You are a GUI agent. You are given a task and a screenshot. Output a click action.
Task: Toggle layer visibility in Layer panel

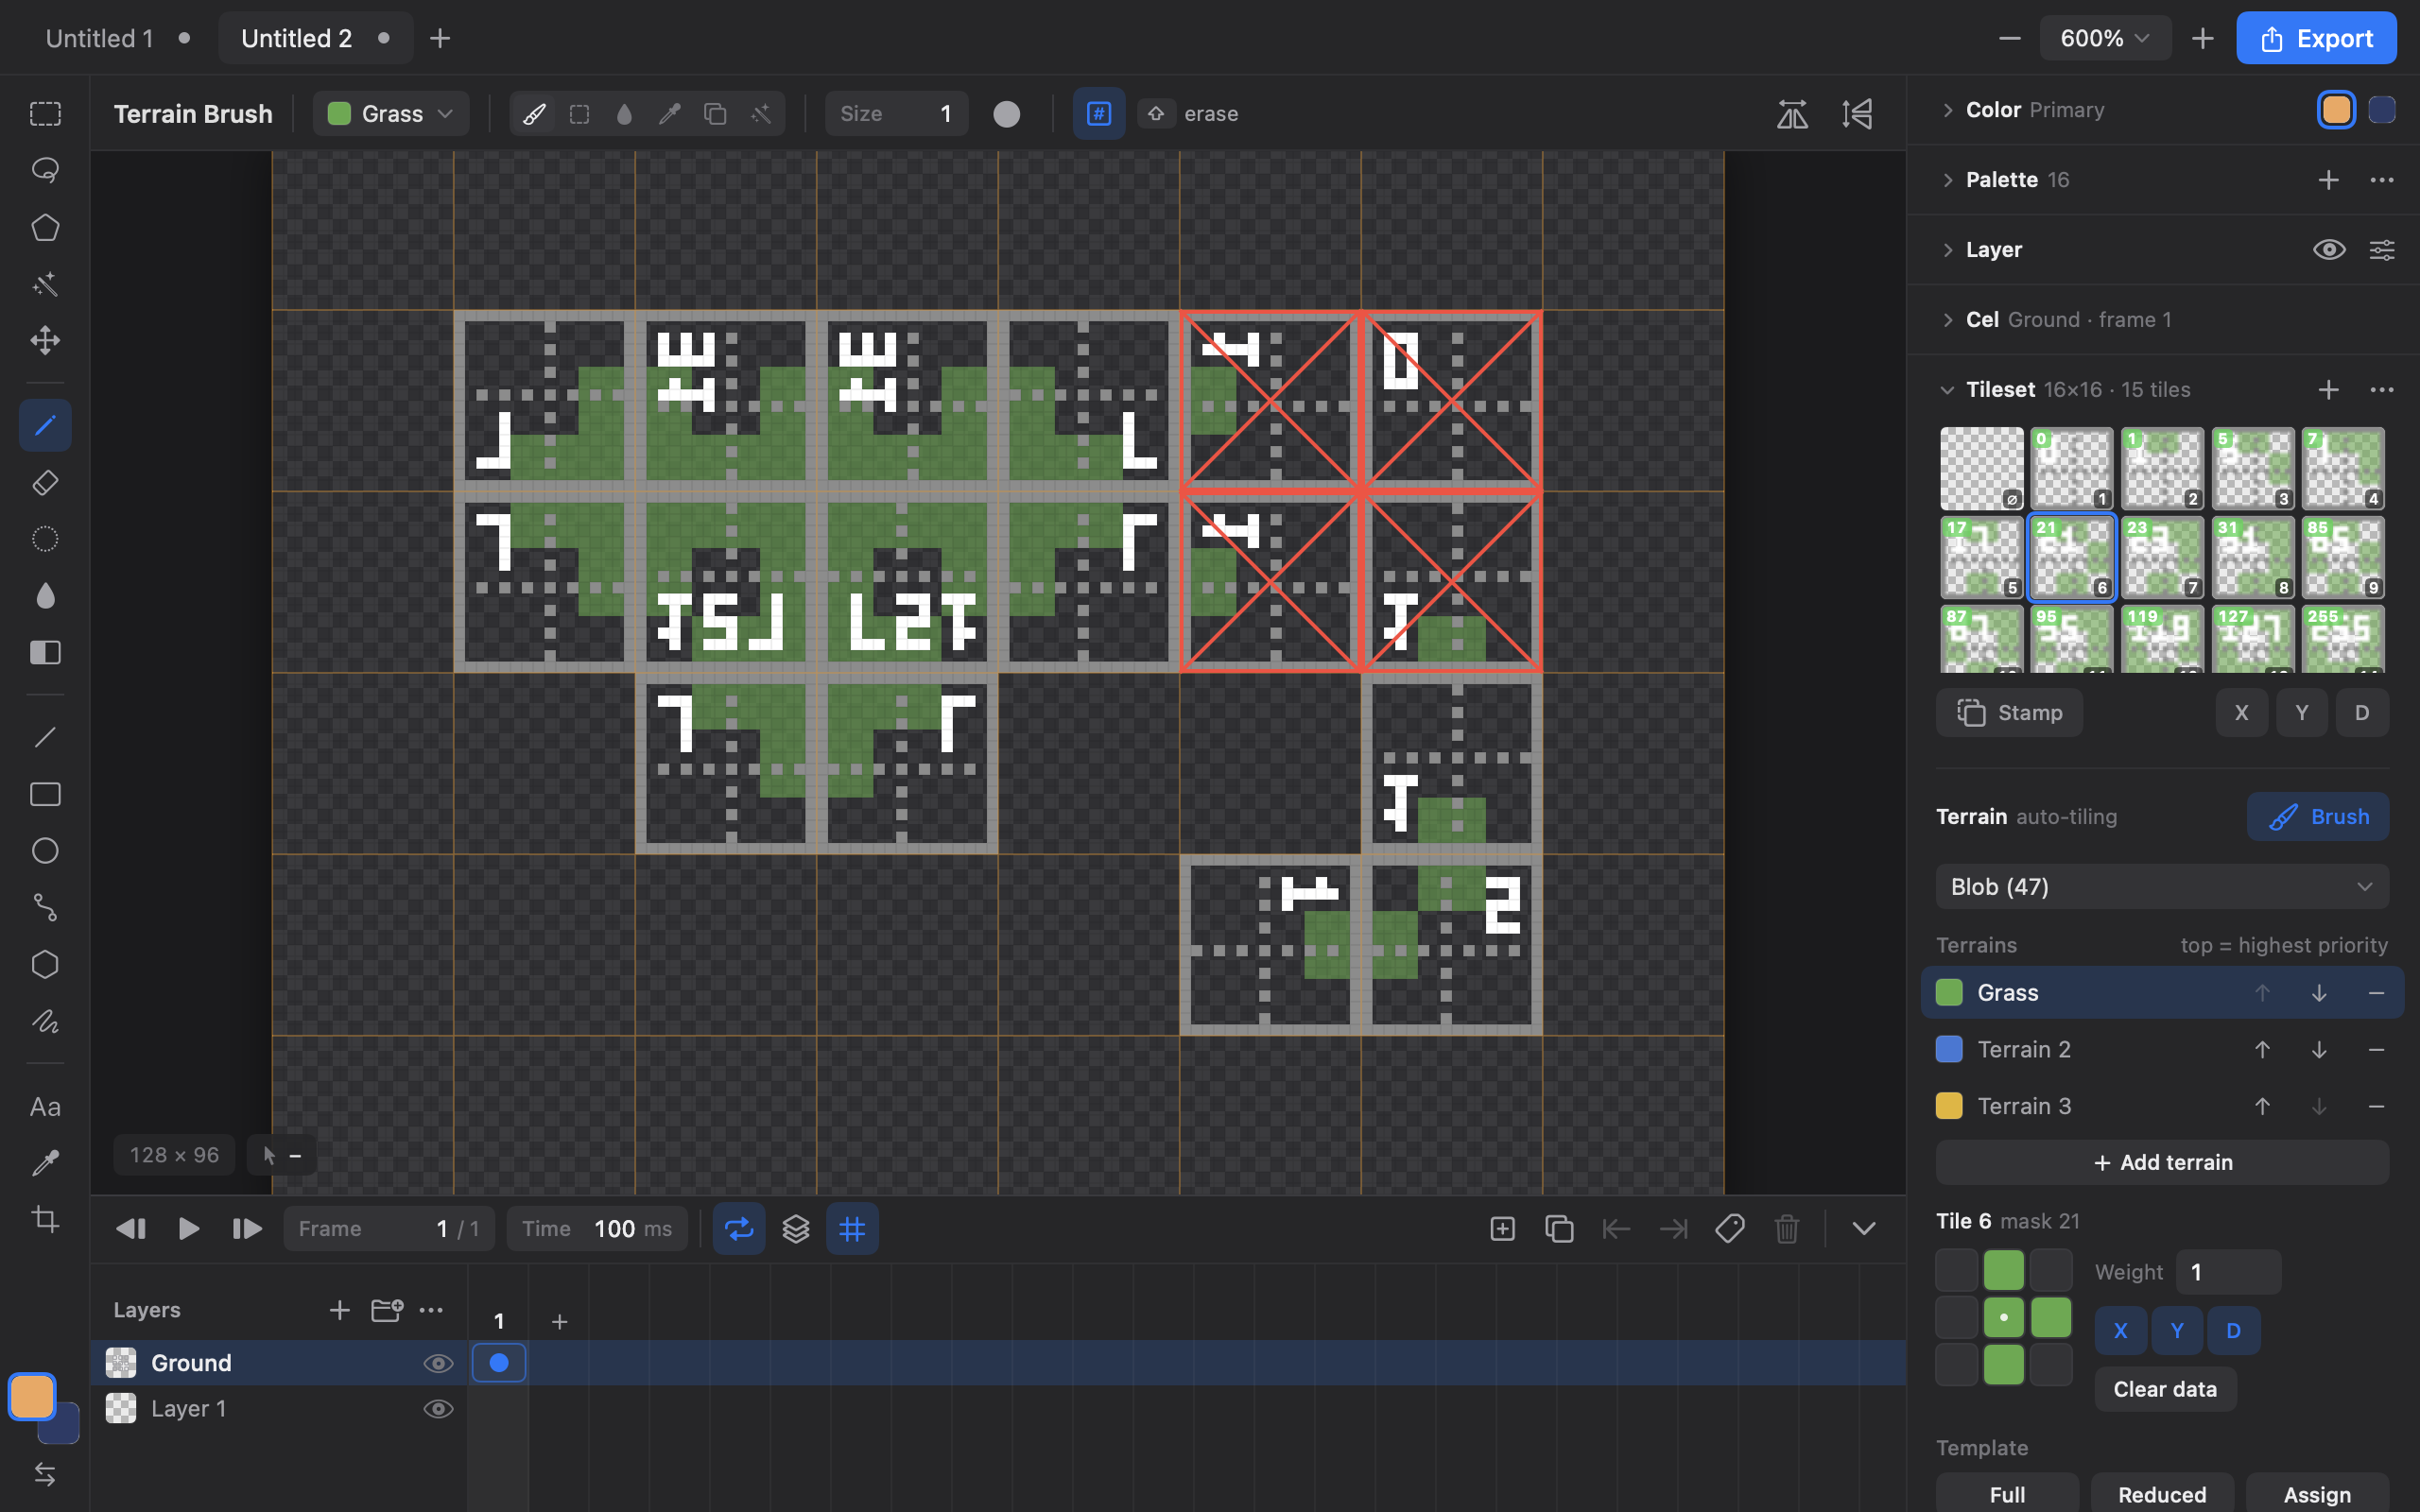(x=2329, y=250)
